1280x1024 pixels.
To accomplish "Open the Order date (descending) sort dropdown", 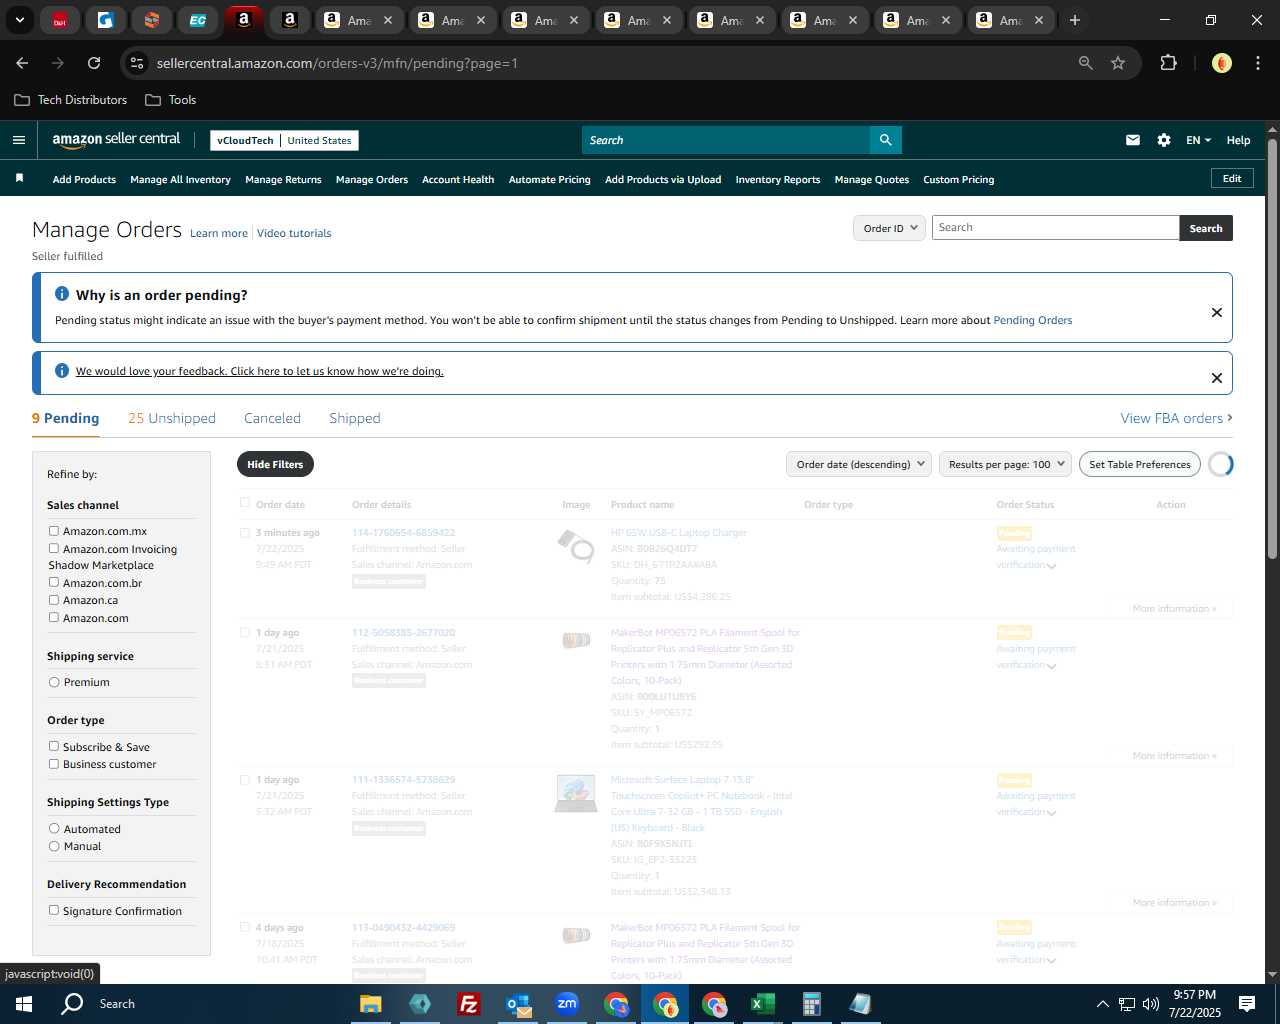I will pos(859,464).
